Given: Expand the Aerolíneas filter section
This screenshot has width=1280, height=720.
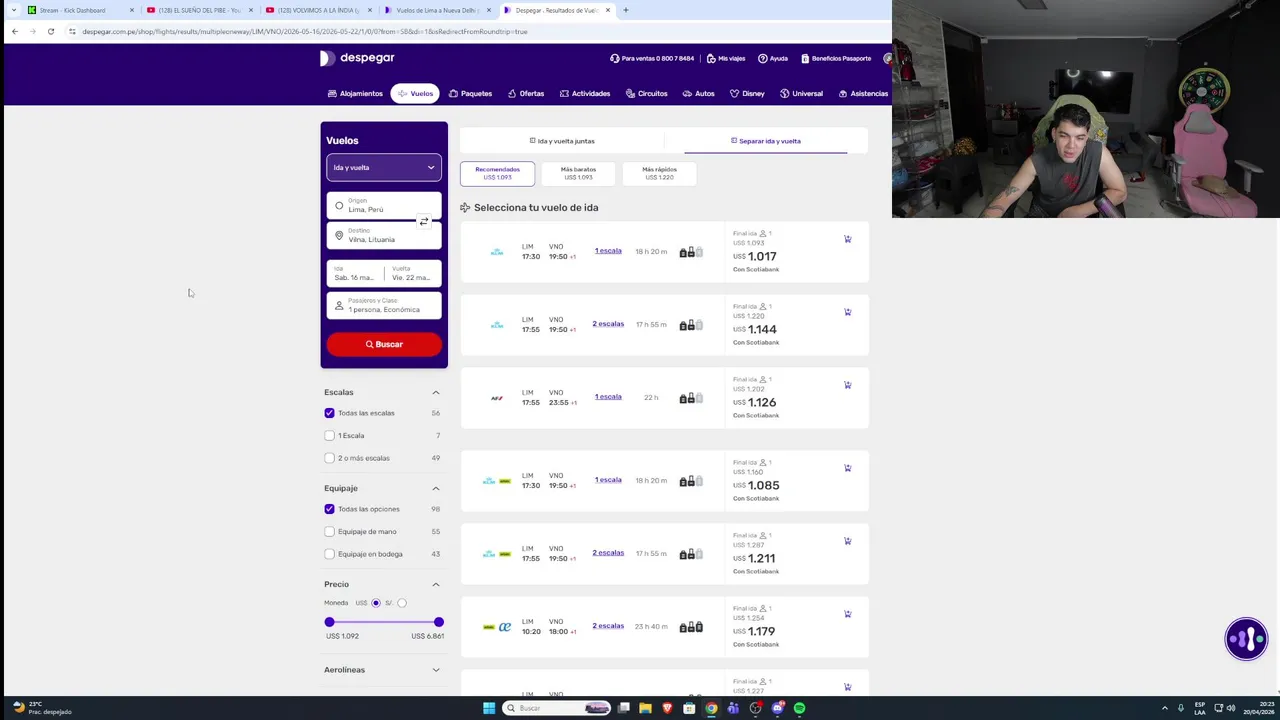Looking at the screenshot, I should pyautogui.click(x=435, y=670).
